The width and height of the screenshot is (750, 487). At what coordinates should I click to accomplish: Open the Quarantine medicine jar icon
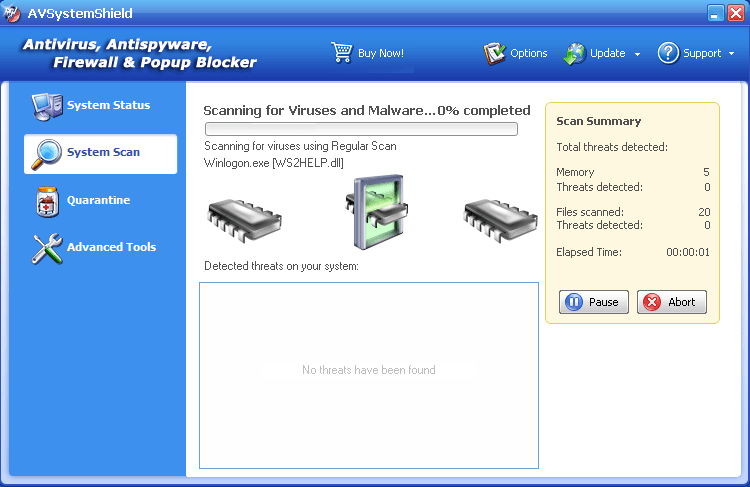(x=46, y=201)
